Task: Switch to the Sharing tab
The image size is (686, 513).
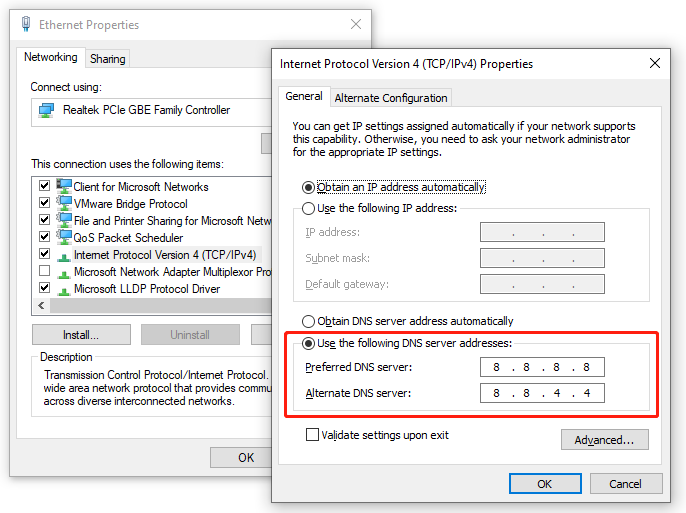Action: tap(108, 59)
